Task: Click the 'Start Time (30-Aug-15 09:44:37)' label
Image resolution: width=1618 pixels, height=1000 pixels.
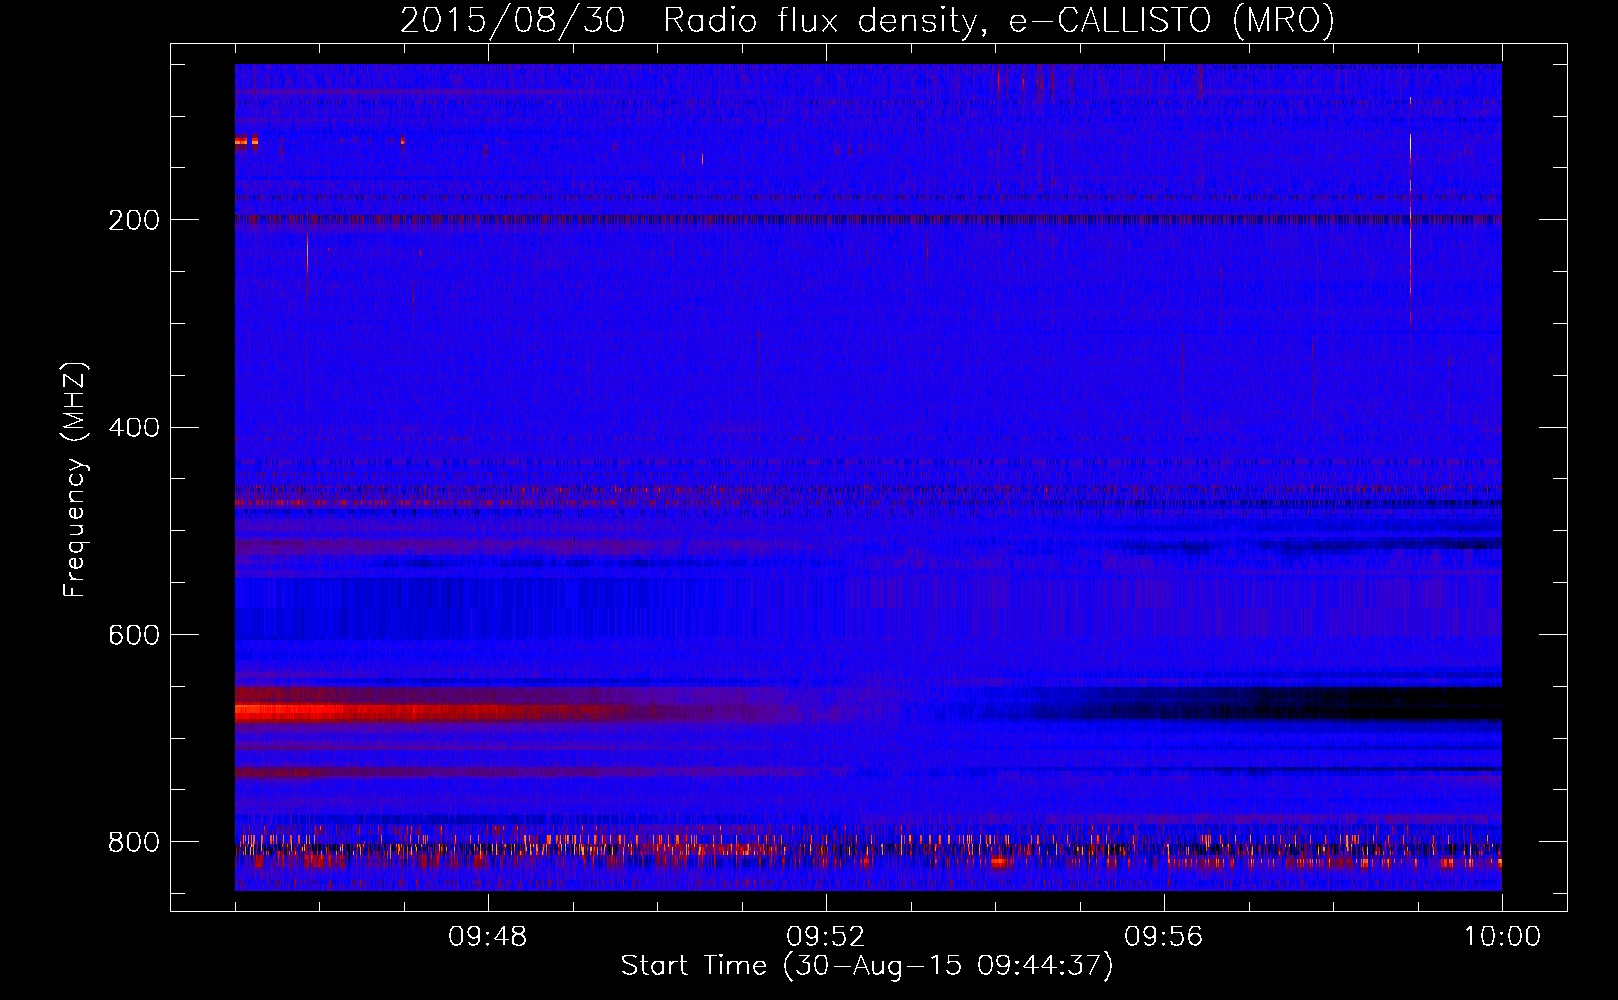Action: [x=867, y=966]
